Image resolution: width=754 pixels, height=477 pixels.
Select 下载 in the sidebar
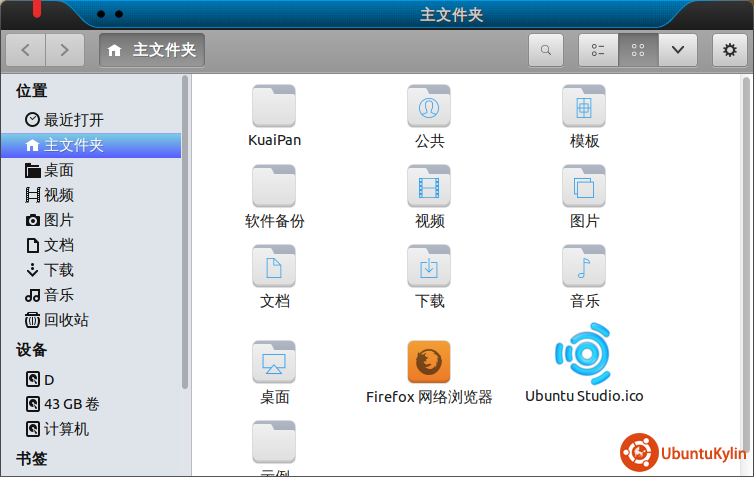[58, 270]
